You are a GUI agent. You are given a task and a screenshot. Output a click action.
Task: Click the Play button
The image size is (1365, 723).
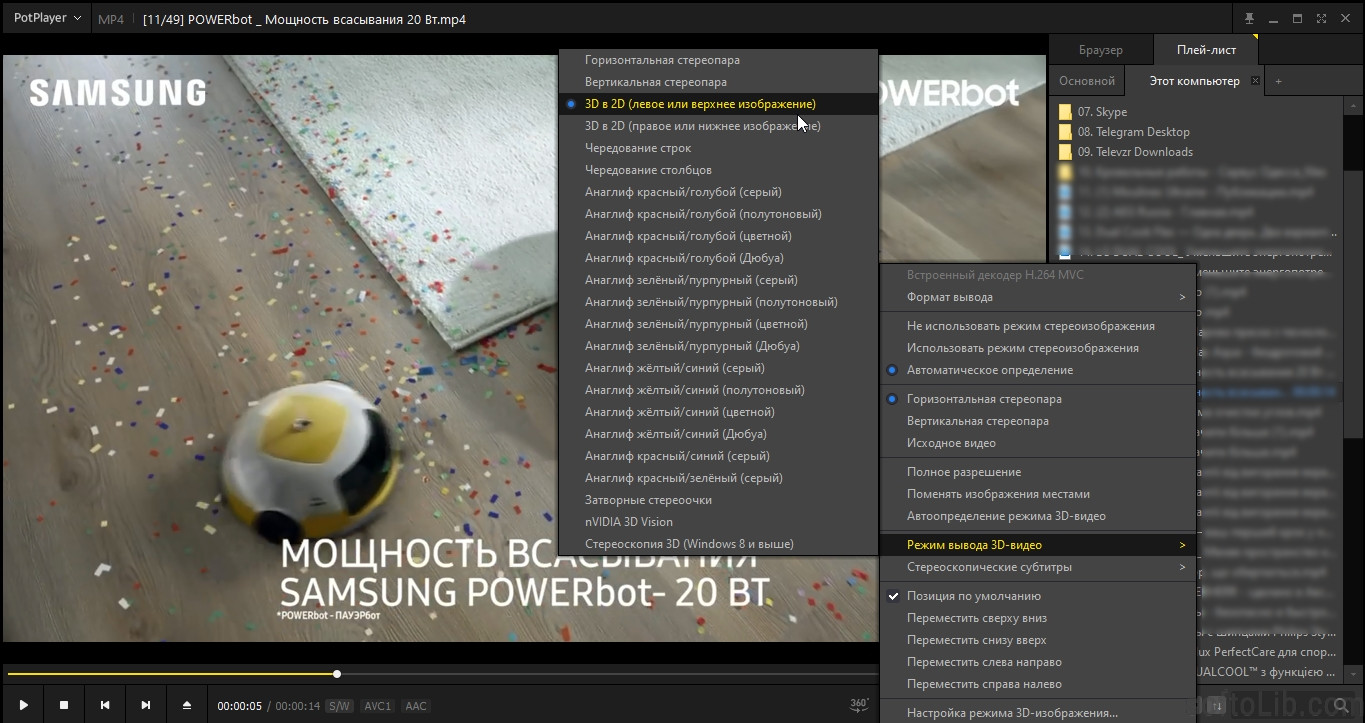point(23,705)
